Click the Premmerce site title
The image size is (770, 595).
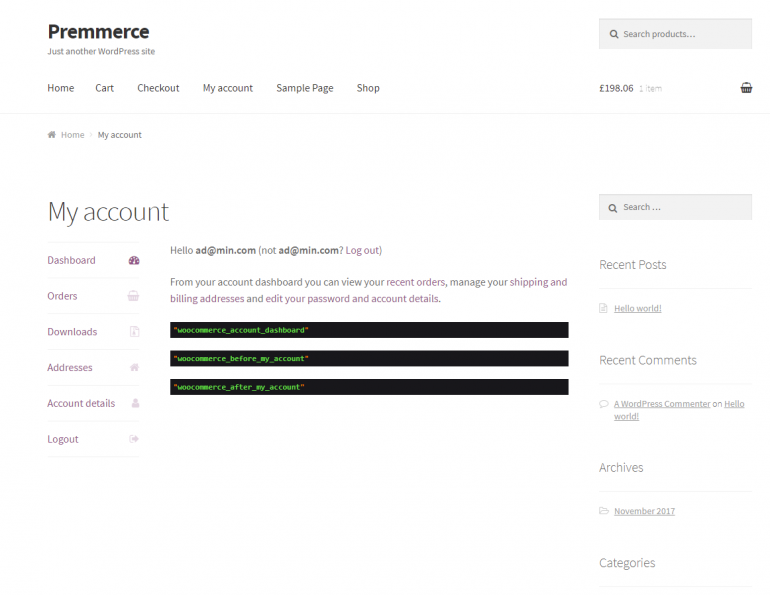click(x=98, y=31)
